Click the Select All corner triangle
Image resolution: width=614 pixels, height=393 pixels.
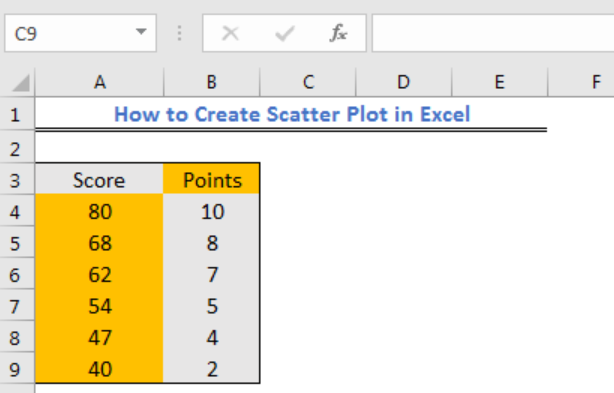(x=20, y=83)
